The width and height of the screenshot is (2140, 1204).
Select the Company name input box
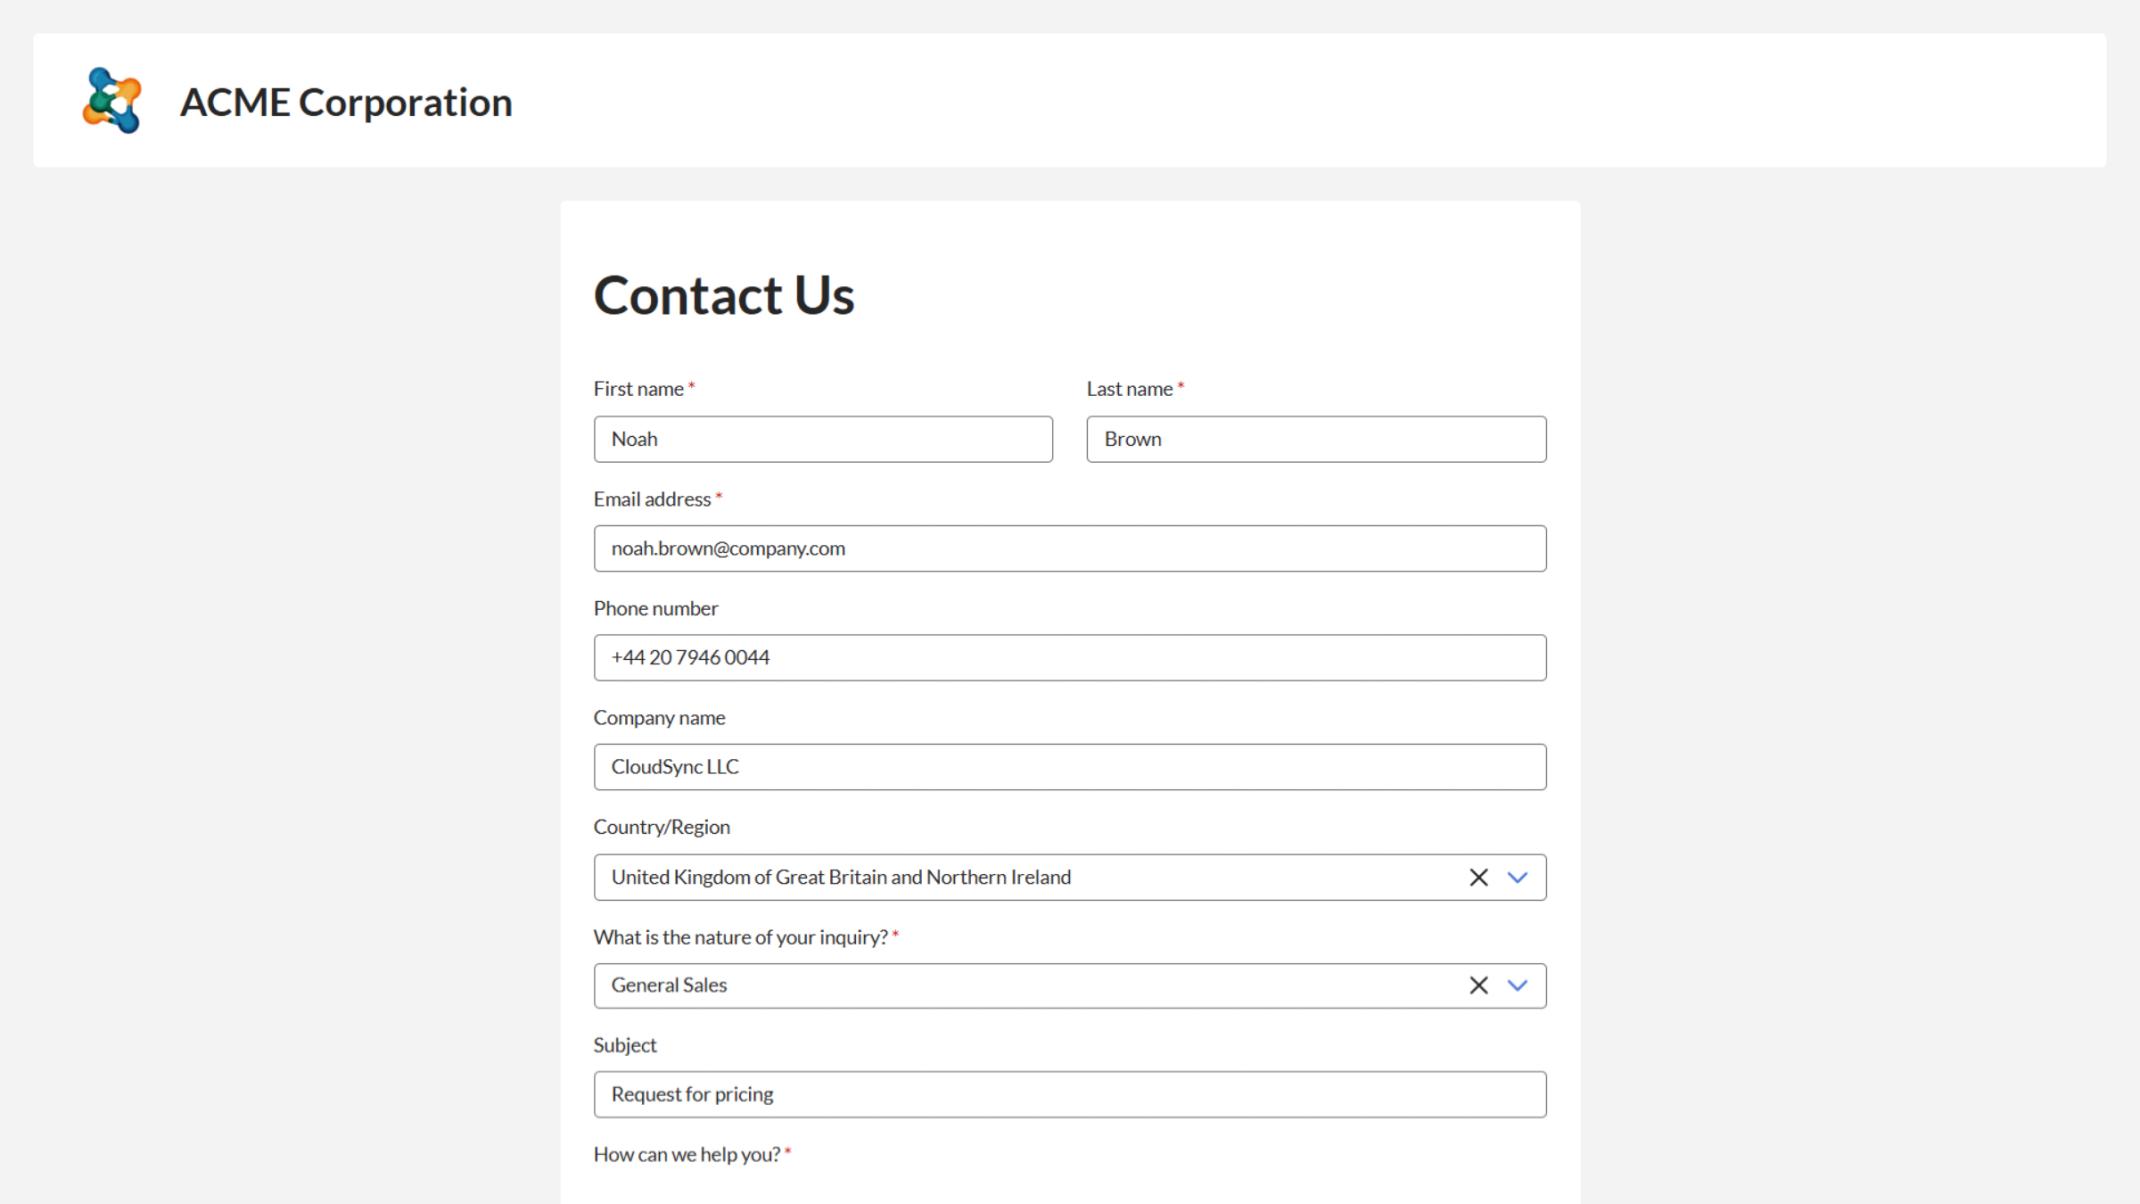1070,767
